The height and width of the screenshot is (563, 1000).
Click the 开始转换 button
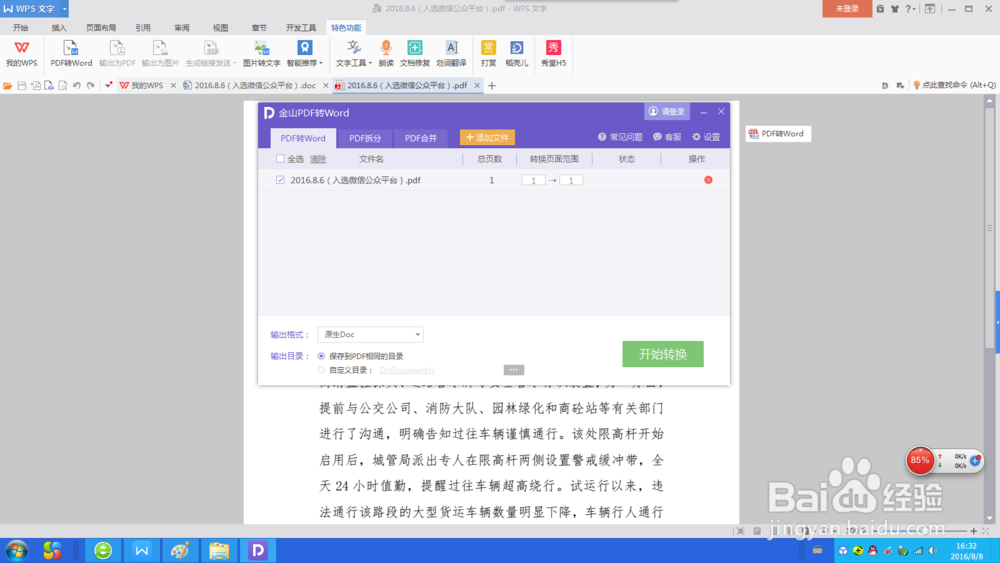[x=663, y=354]
